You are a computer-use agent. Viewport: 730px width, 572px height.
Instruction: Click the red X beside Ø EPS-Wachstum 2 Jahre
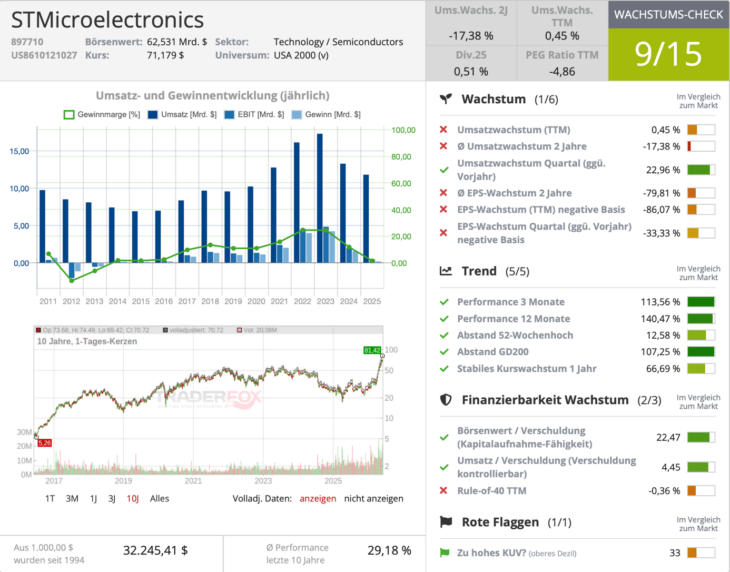tap(443, 193)
